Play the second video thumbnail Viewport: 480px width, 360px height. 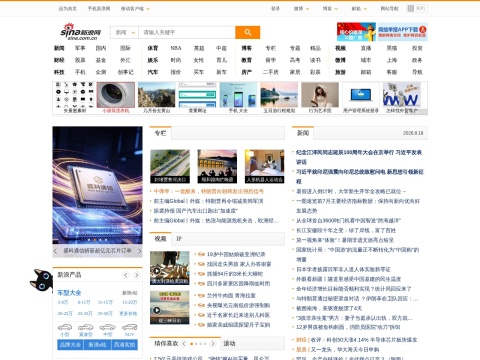pos(170,307)
